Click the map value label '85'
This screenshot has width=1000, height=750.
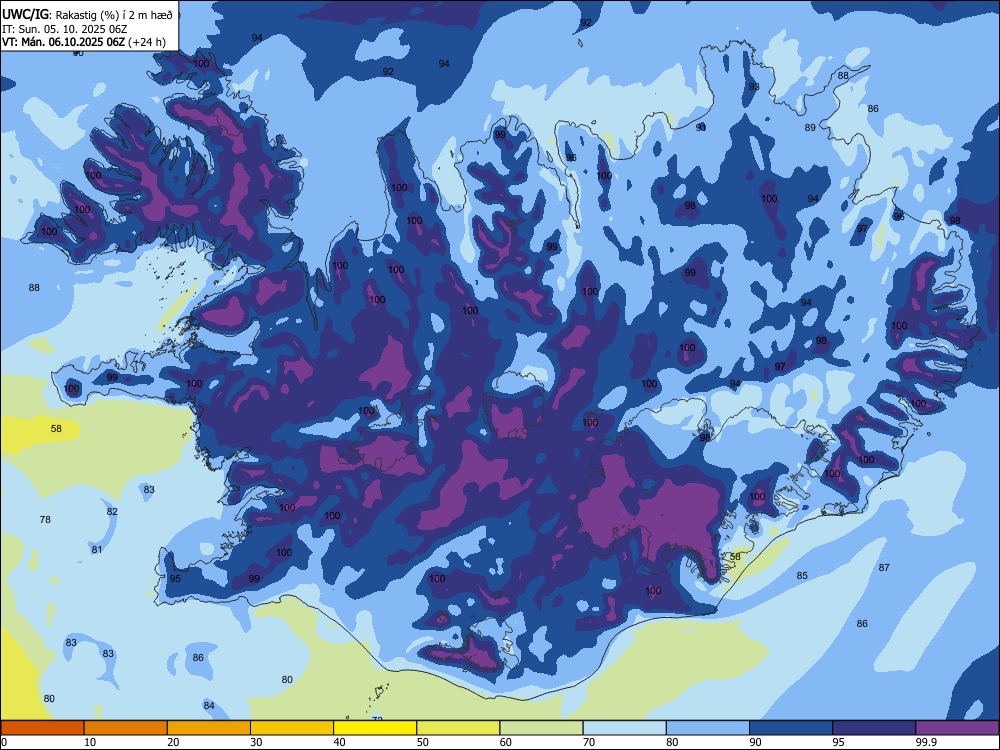[802, 575]
